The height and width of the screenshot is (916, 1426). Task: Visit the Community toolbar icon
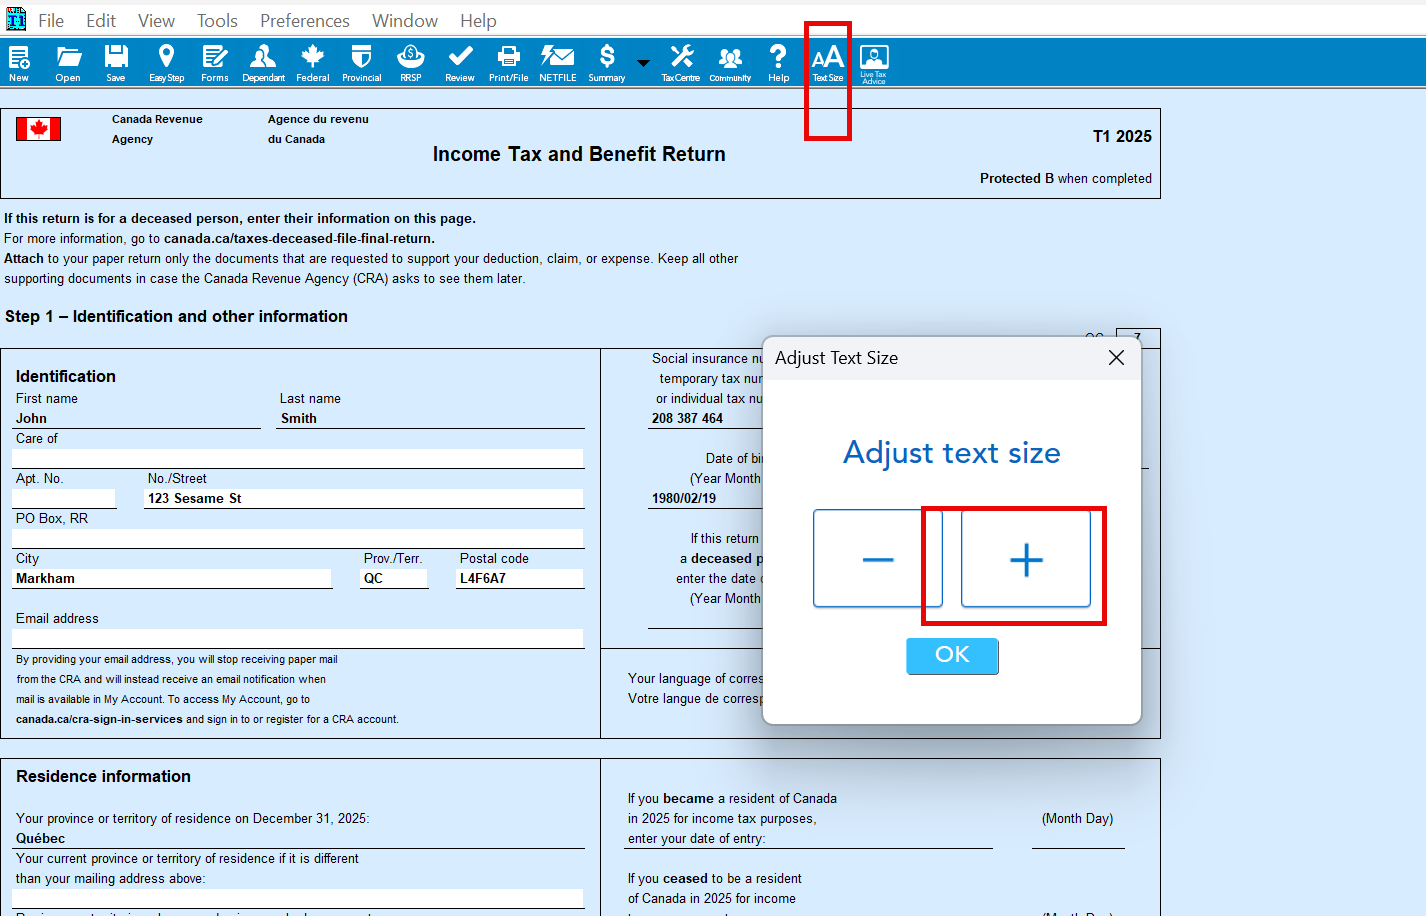(730, 63)
